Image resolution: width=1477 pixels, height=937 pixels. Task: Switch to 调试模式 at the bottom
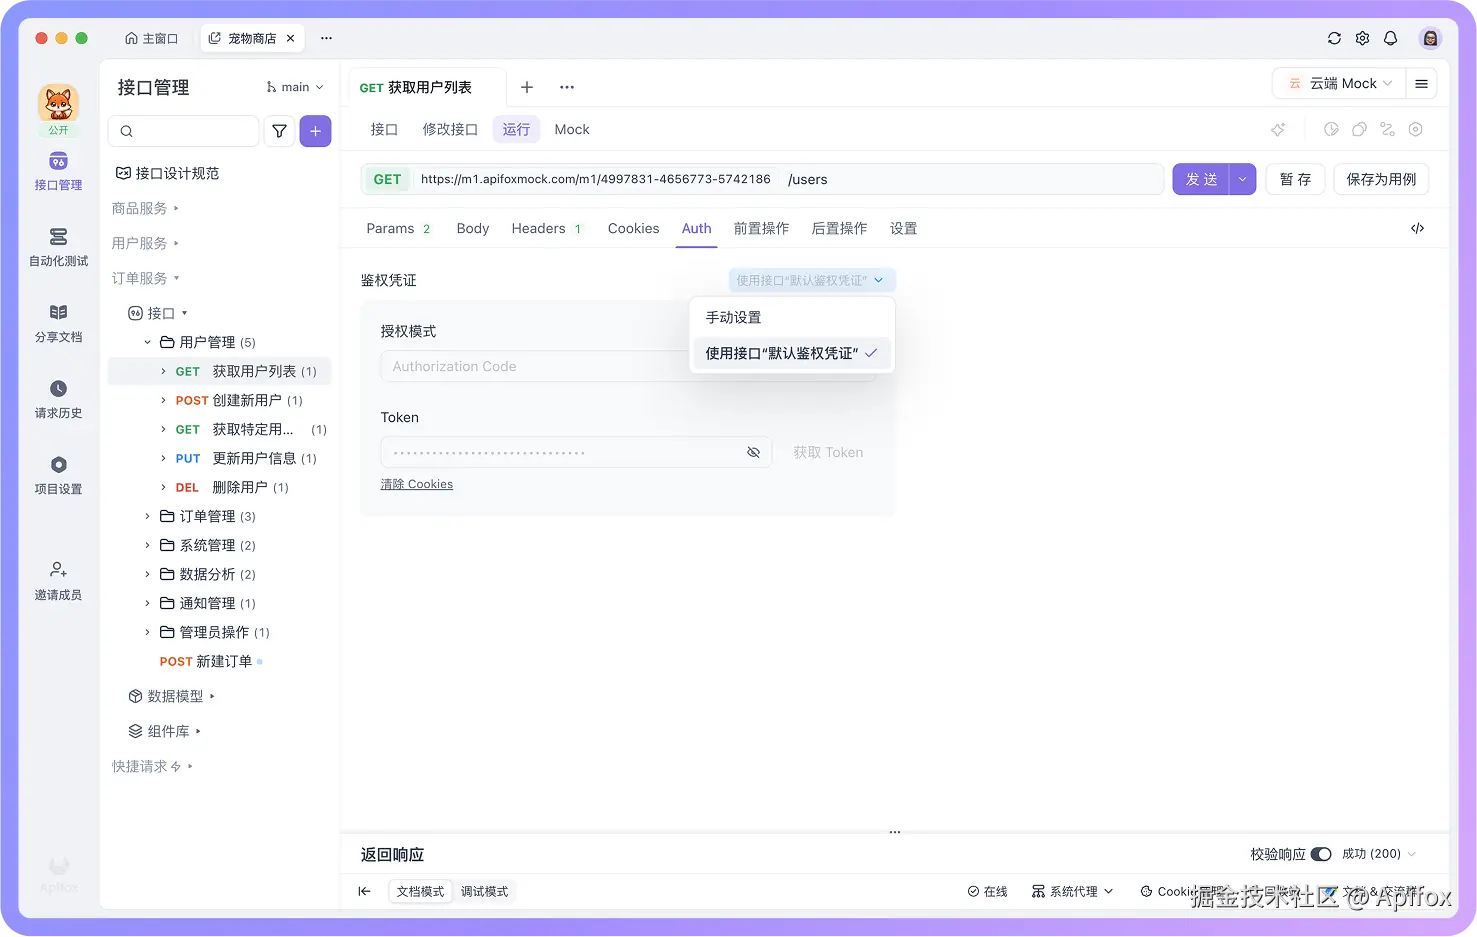point(486,891)
